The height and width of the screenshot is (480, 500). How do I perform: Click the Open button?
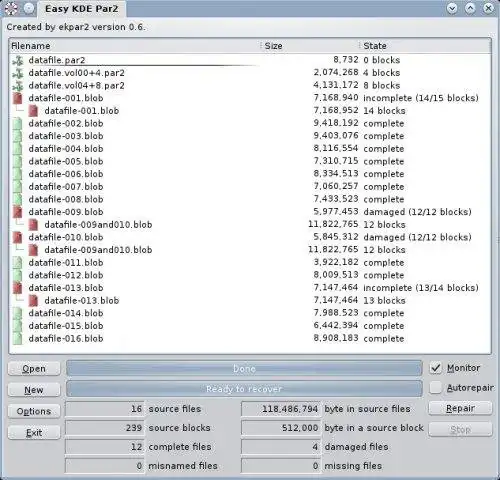[34, 369]
